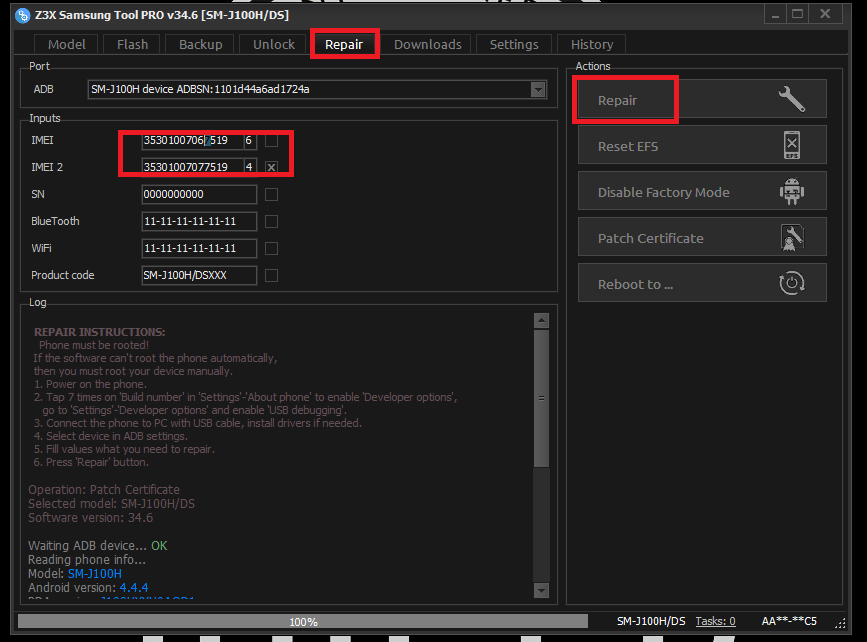Click the Patch Certificate badge icon
The image size is (867, 642).
pyautogui.click(x=792, y=238)
